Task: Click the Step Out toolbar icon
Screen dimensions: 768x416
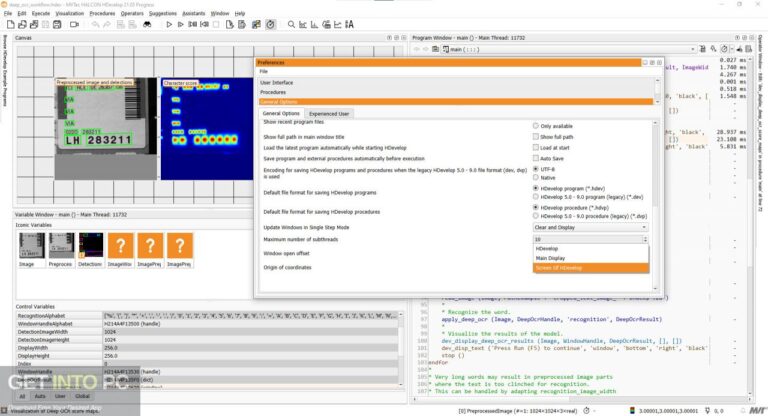Action: (204, 24)
